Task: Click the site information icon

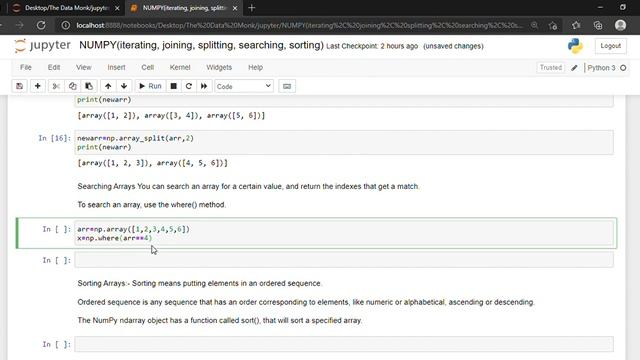Action: [x=65, y=25]
